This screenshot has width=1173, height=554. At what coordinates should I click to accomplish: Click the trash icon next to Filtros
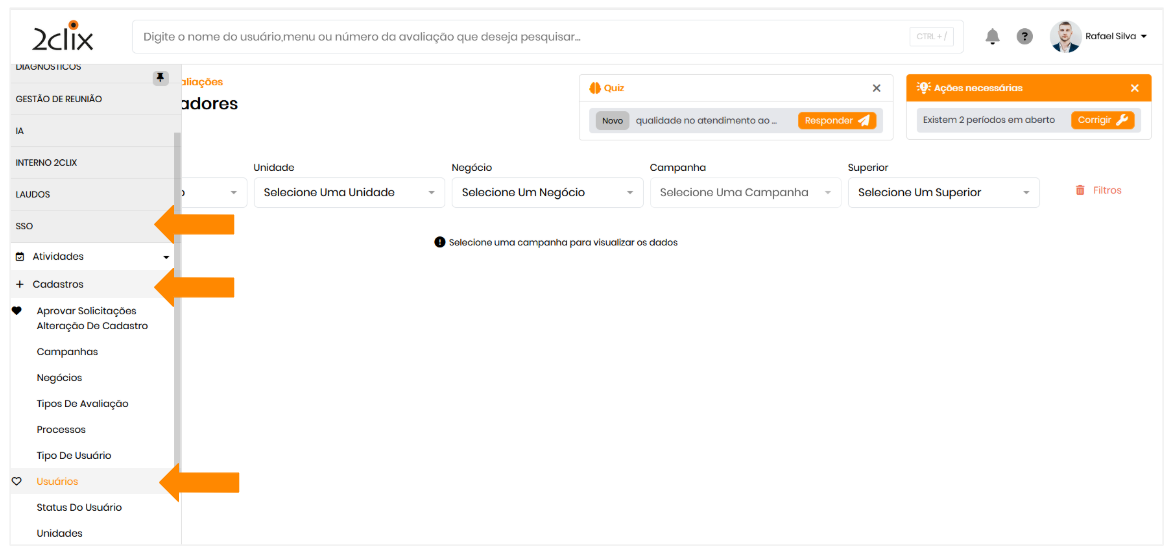1080,190
